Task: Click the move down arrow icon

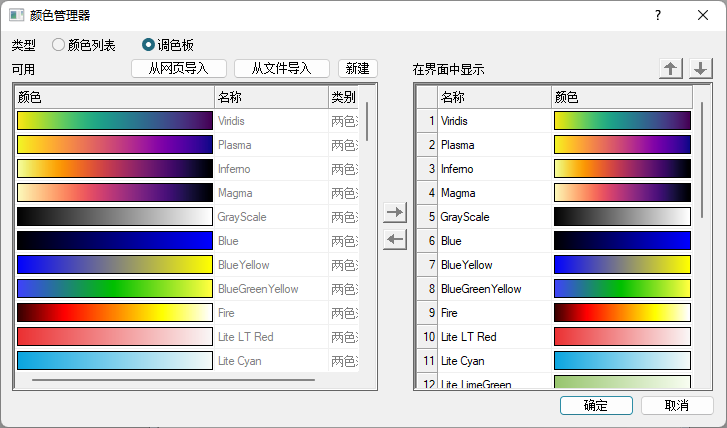Action: pyautogui.click(x=701, y=68)
